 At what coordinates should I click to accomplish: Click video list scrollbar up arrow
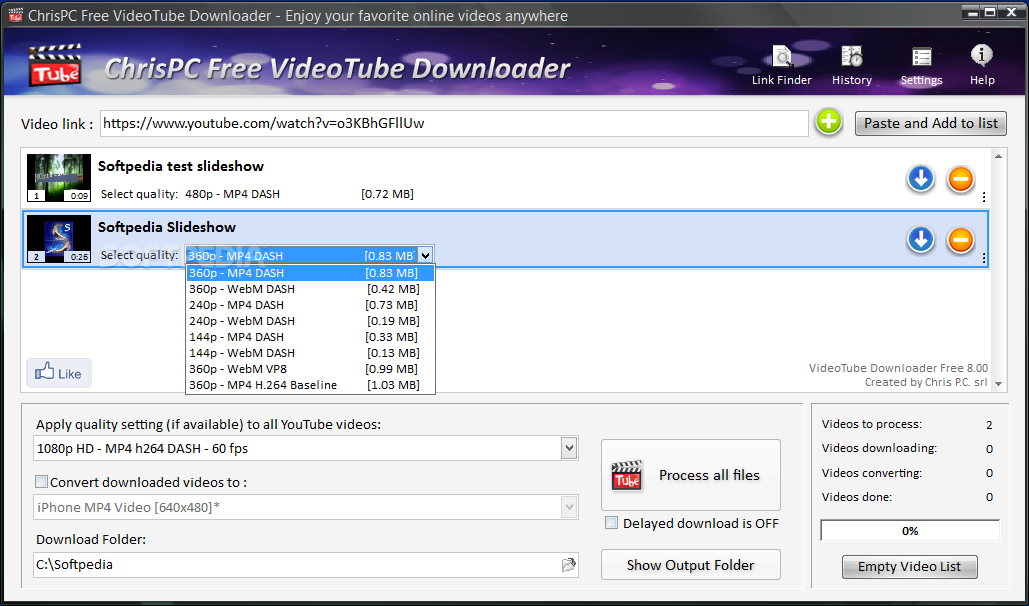pyautogui.click(x=998, y=156)
